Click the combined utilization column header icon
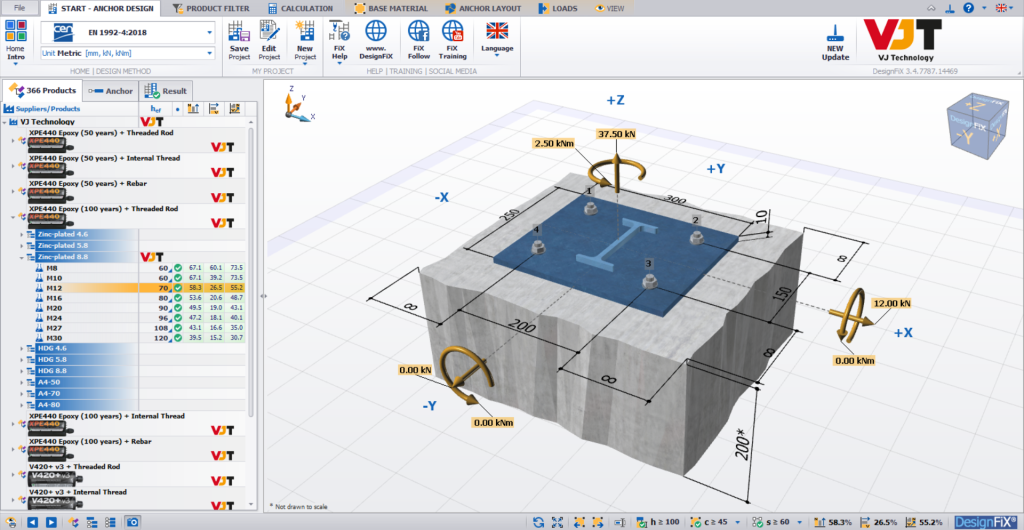This screenshot has width=1024, height=530. tap(235, 109)
